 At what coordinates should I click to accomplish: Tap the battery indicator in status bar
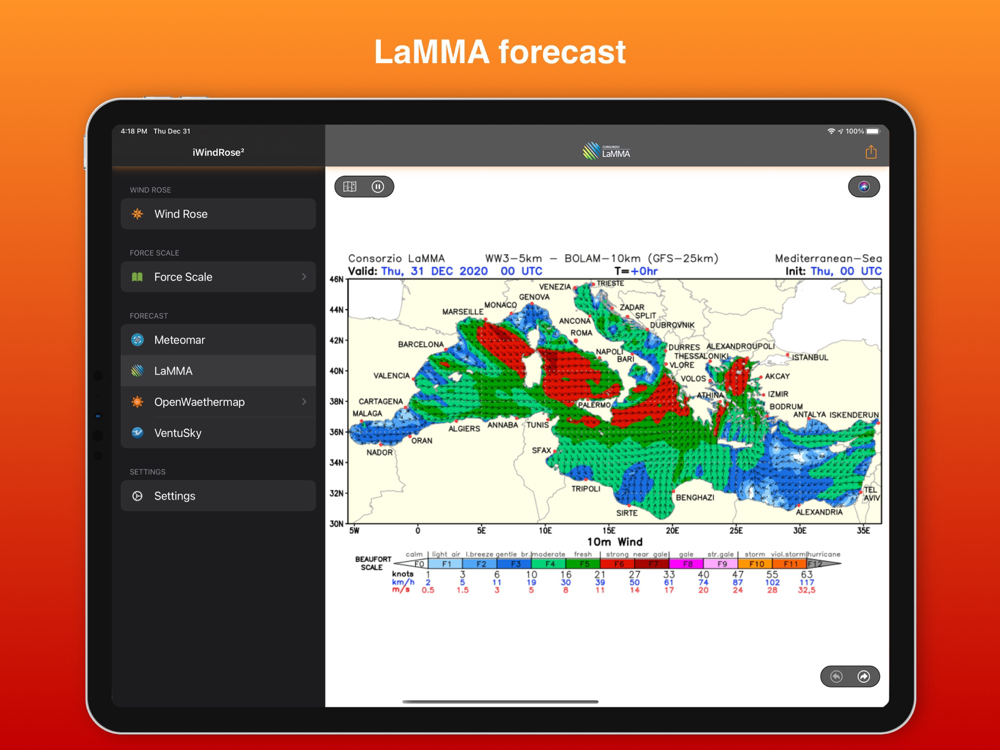tap(873, 131)
